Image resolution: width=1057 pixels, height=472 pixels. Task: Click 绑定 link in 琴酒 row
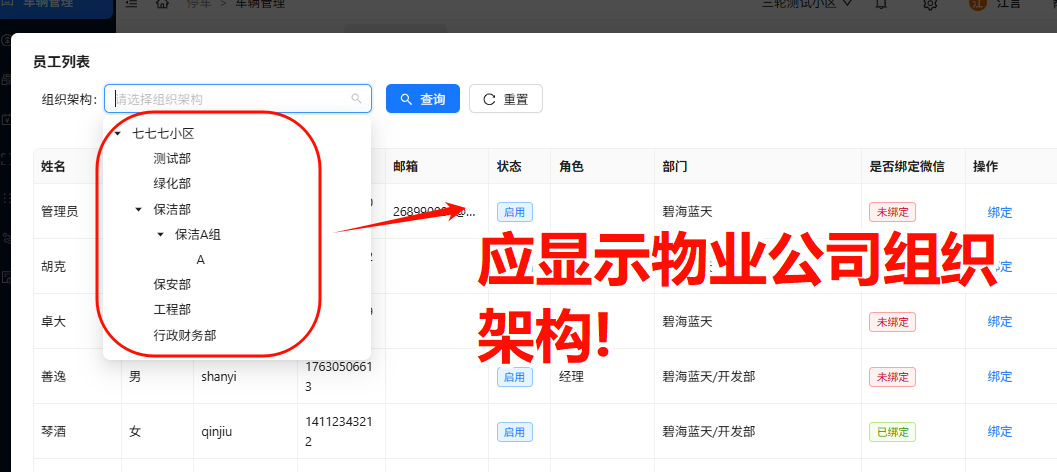click(x=999, y=432)
